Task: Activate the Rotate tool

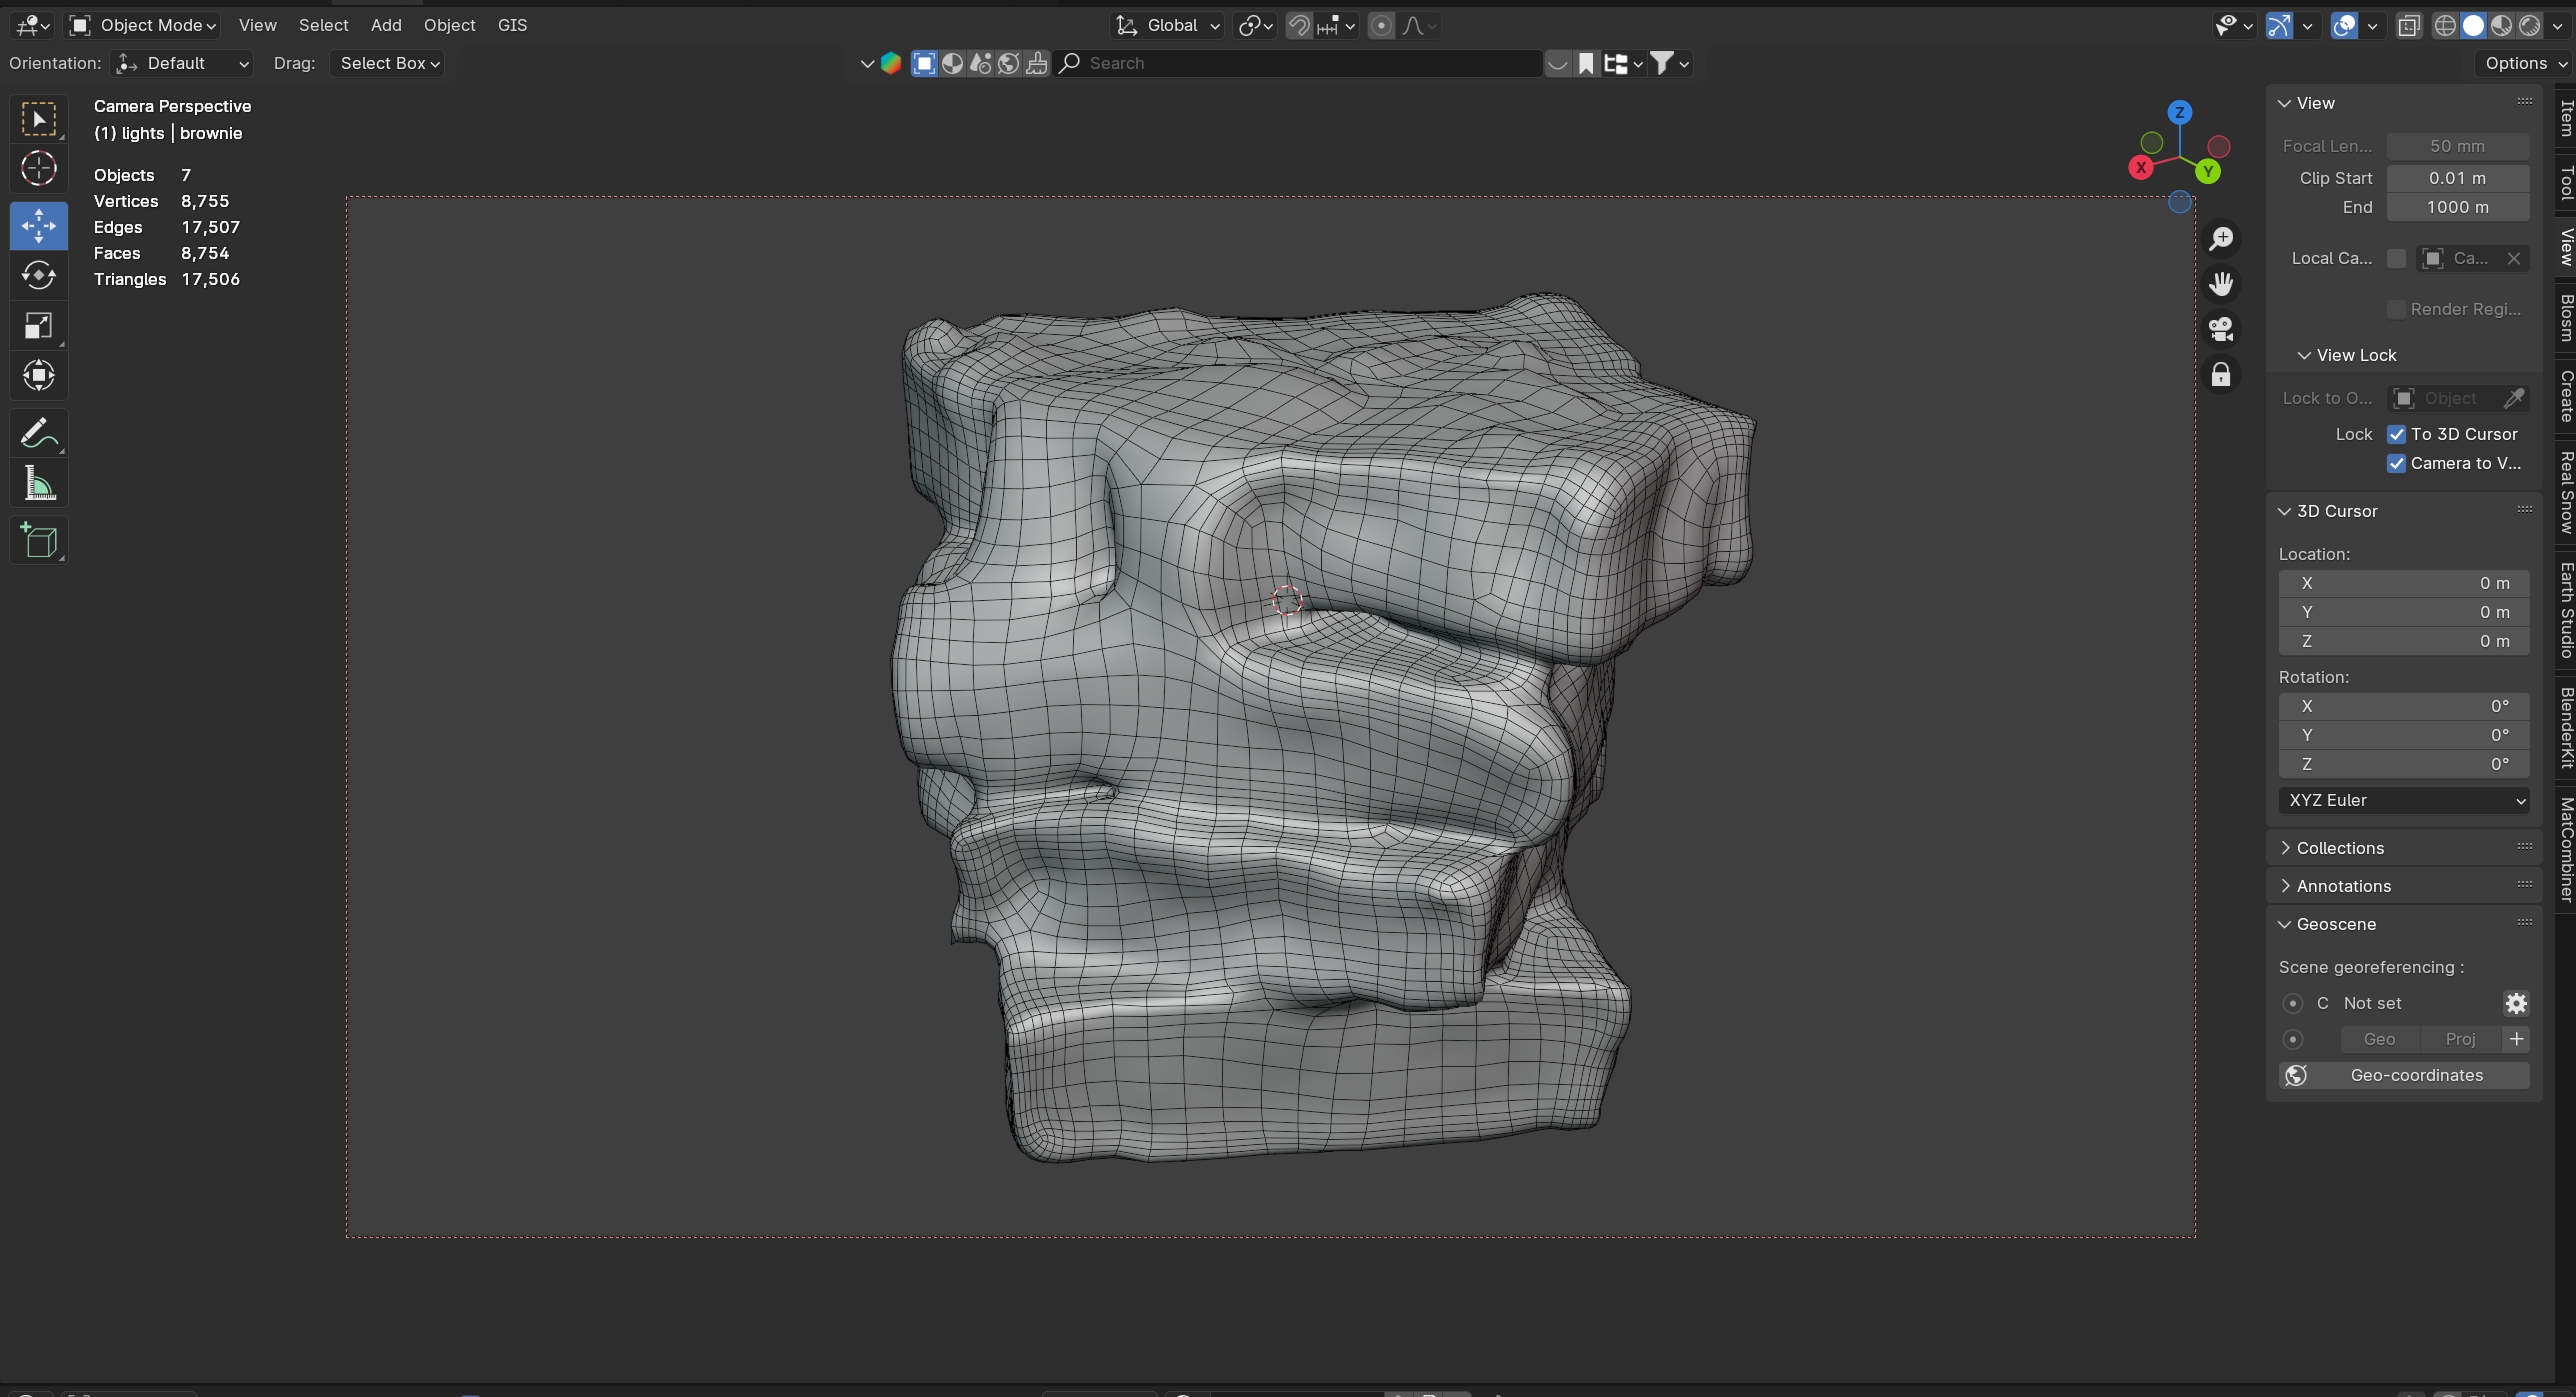Action: pos(39,275)
